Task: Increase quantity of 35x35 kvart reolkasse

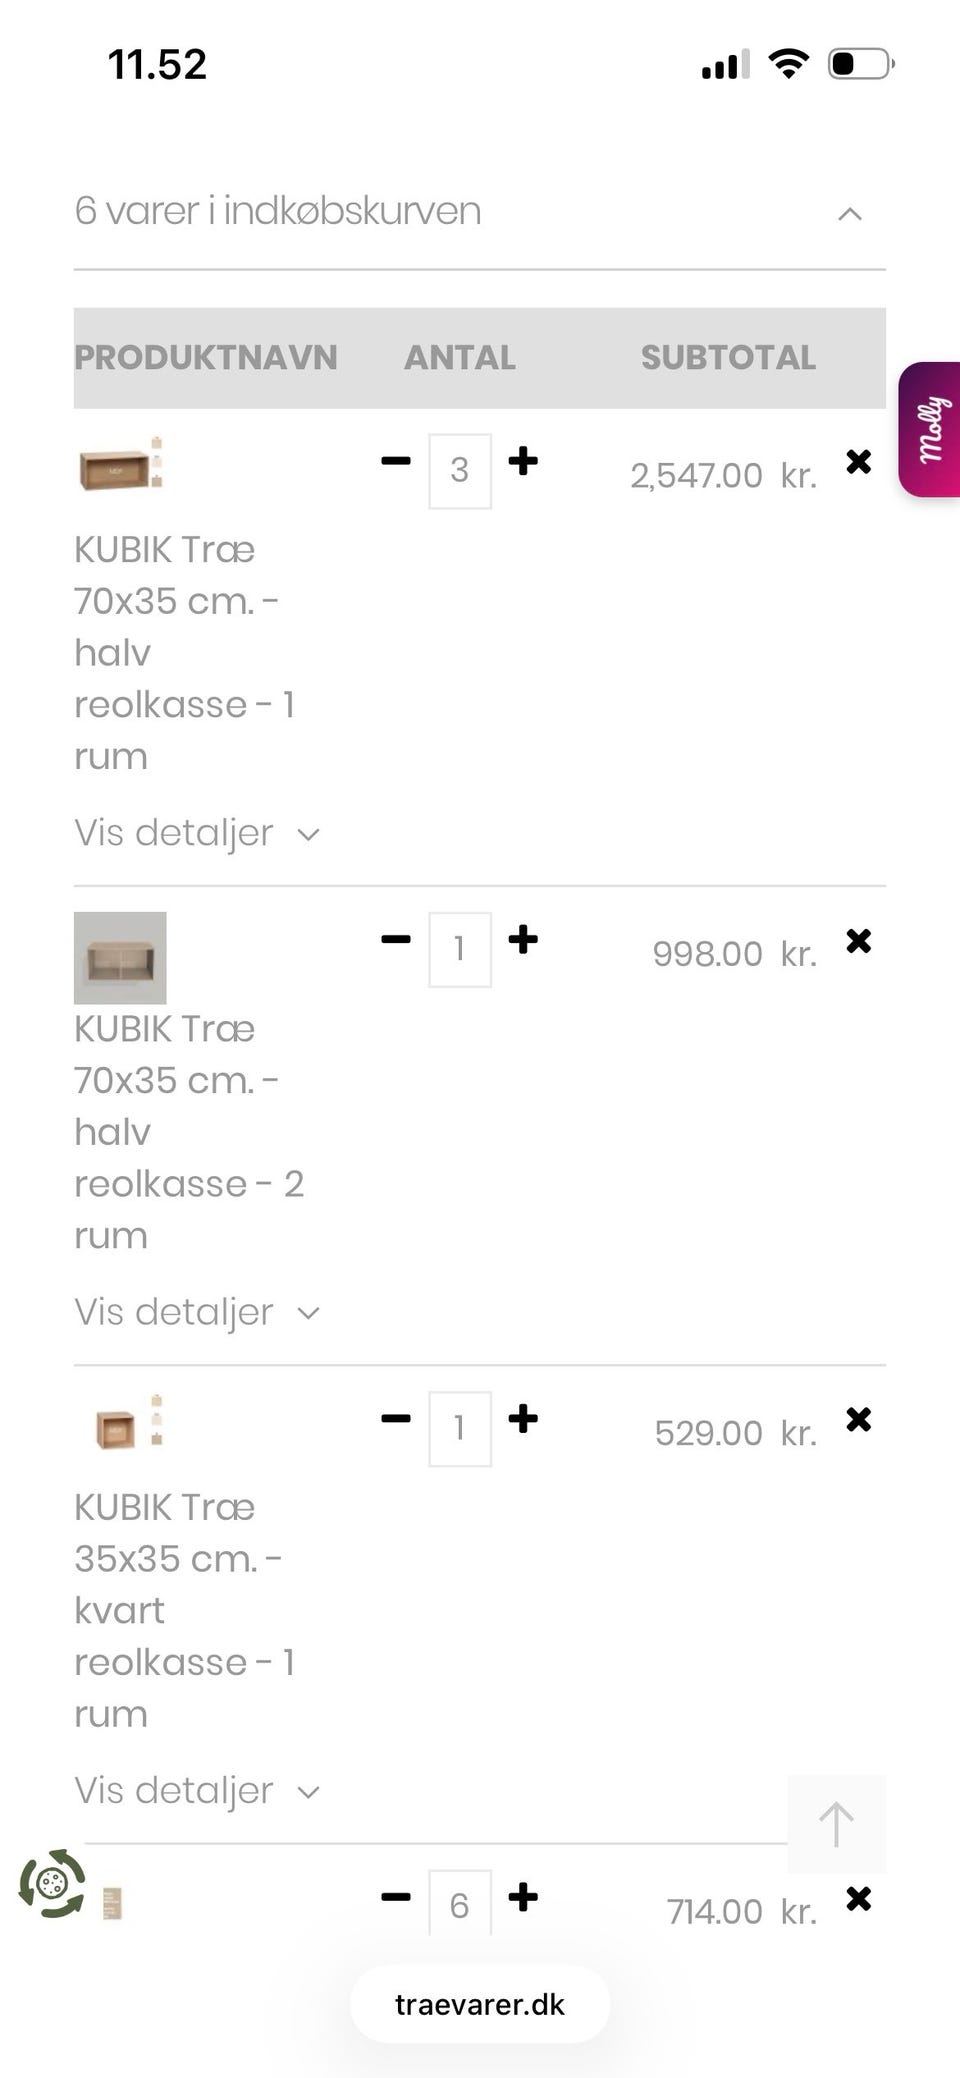Action: point(523,1418)
